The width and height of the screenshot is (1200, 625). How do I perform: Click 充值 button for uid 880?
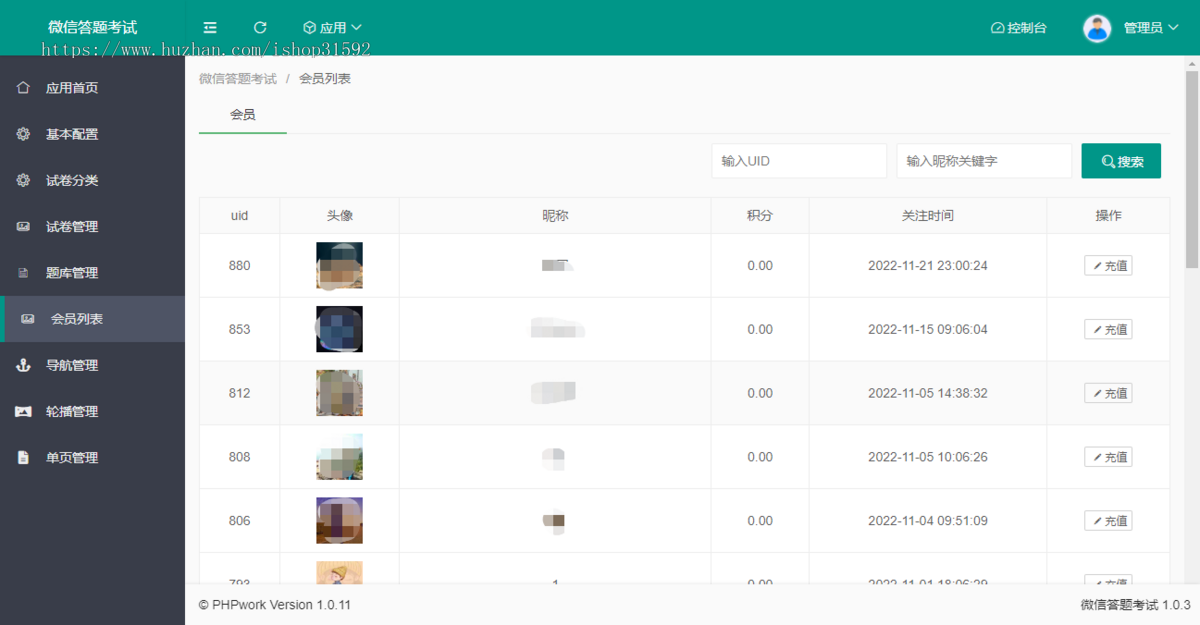1108,266
